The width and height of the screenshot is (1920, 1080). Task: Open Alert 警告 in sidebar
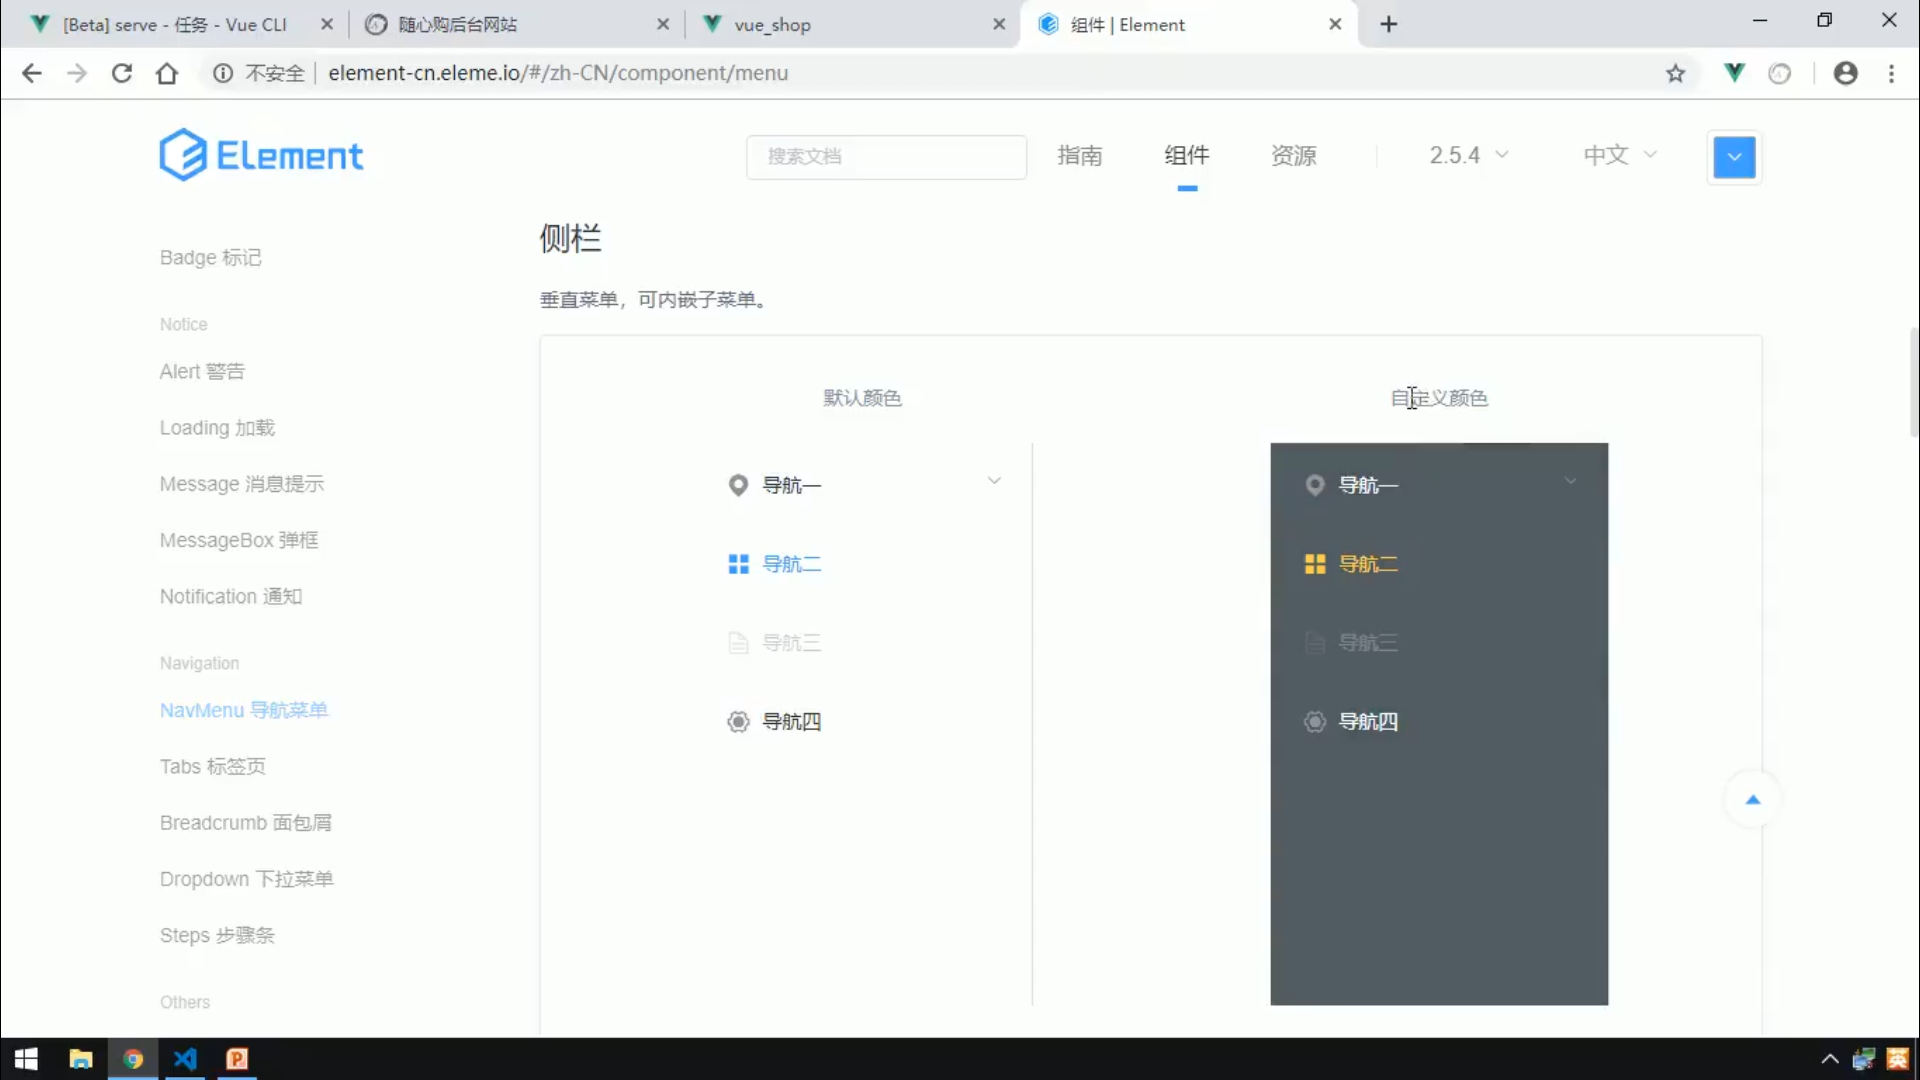202,371
